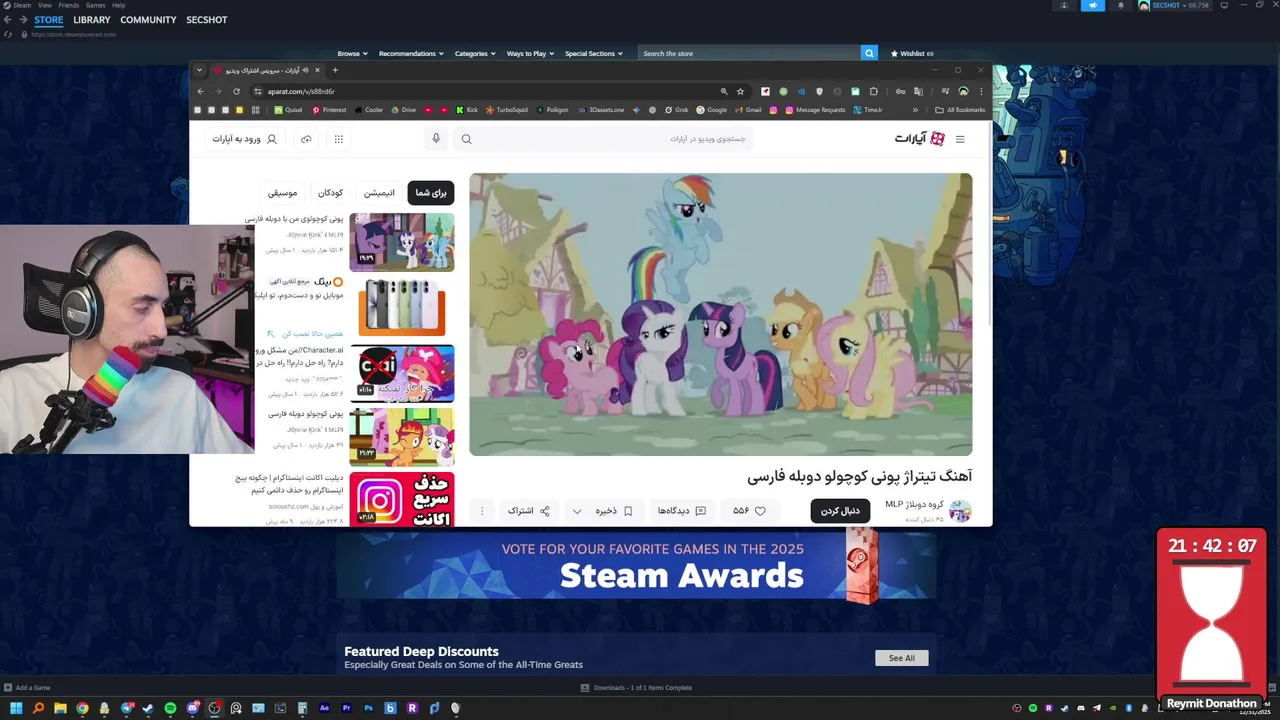Open the TurboSquid bookmark in Chrome

(x=506, y=110)
